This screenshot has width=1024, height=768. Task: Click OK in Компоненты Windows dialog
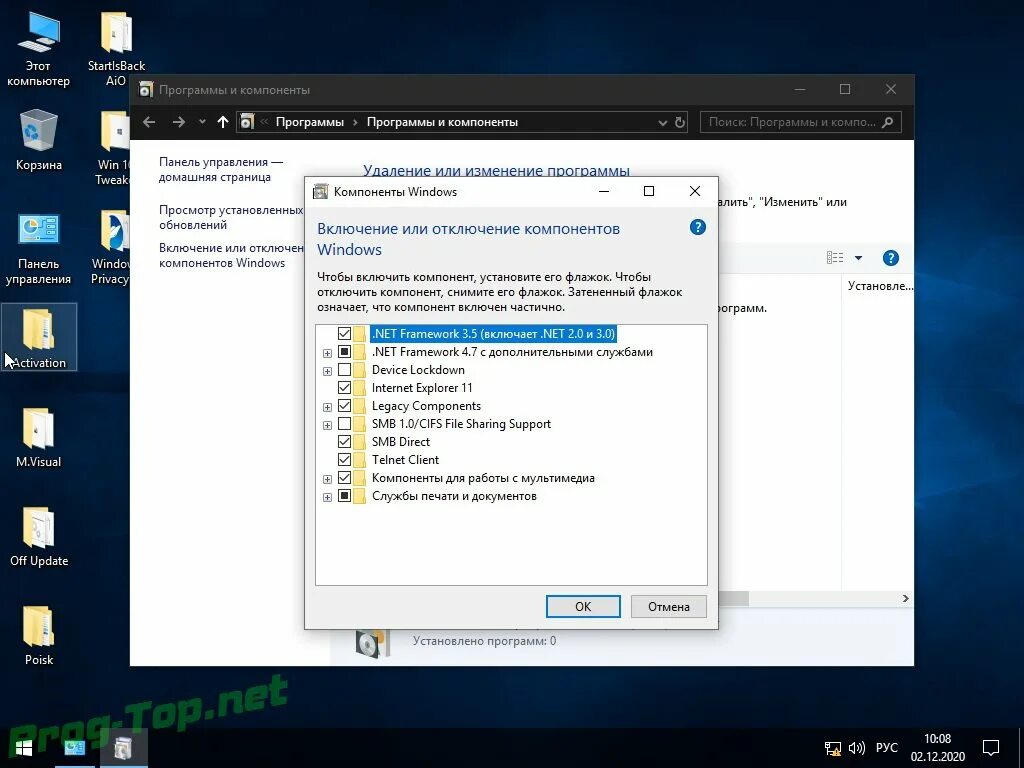(x=583, y=606)
